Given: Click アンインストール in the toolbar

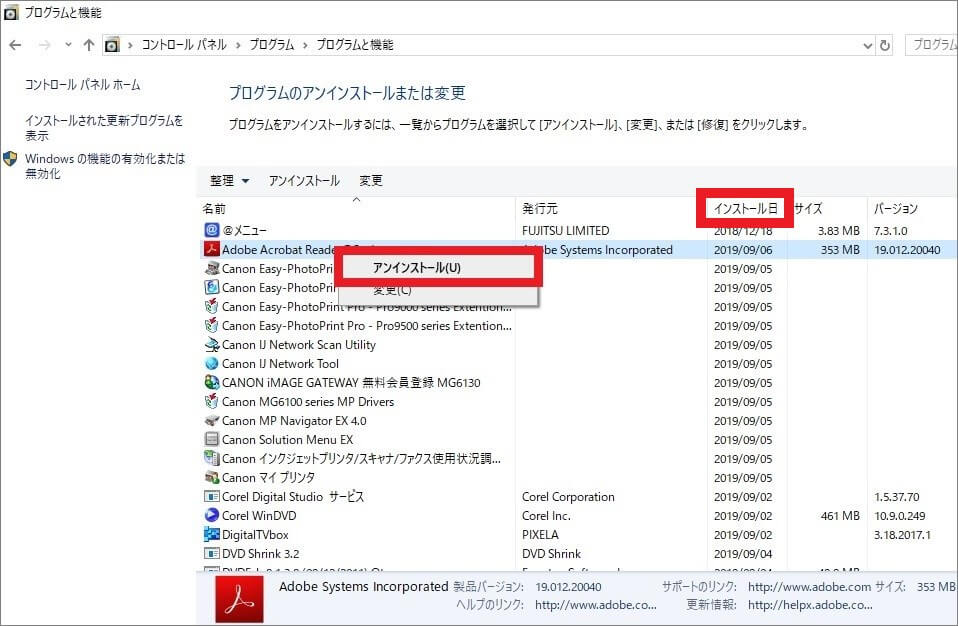Looking at the screenshot, I should coord(304,181).
